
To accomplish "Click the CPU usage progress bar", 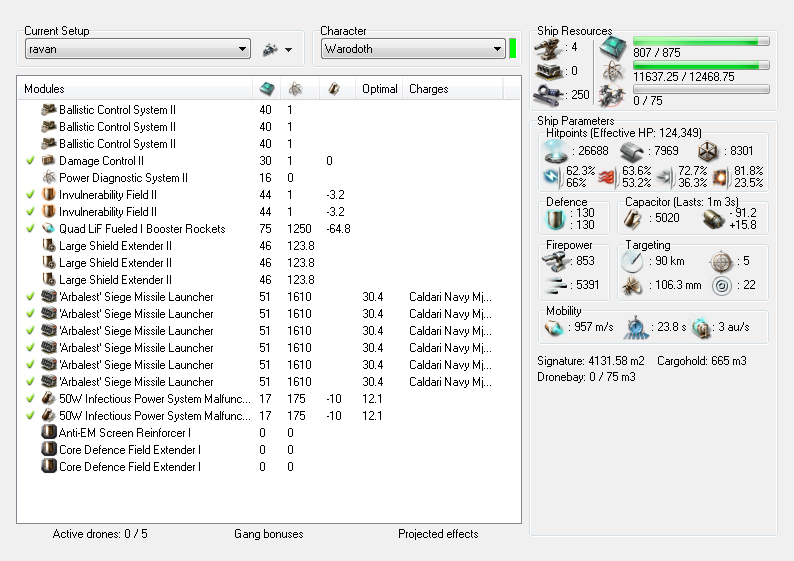I will [701, 41].
